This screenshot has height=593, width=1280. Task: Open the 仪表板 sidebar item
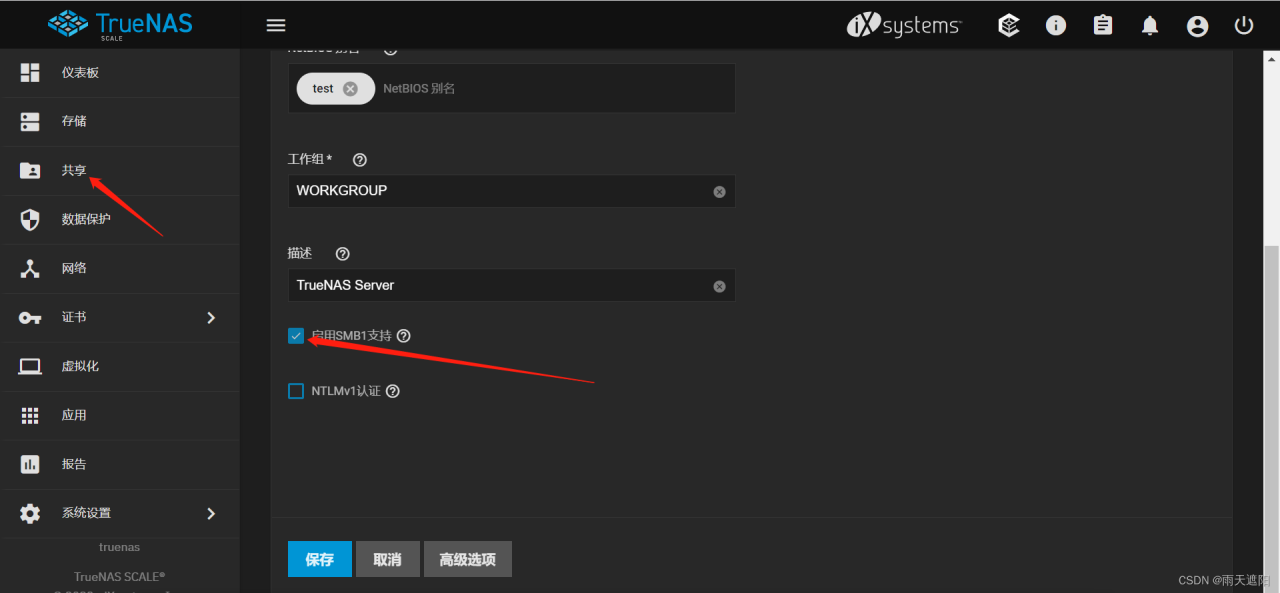[x=80, y=72]
